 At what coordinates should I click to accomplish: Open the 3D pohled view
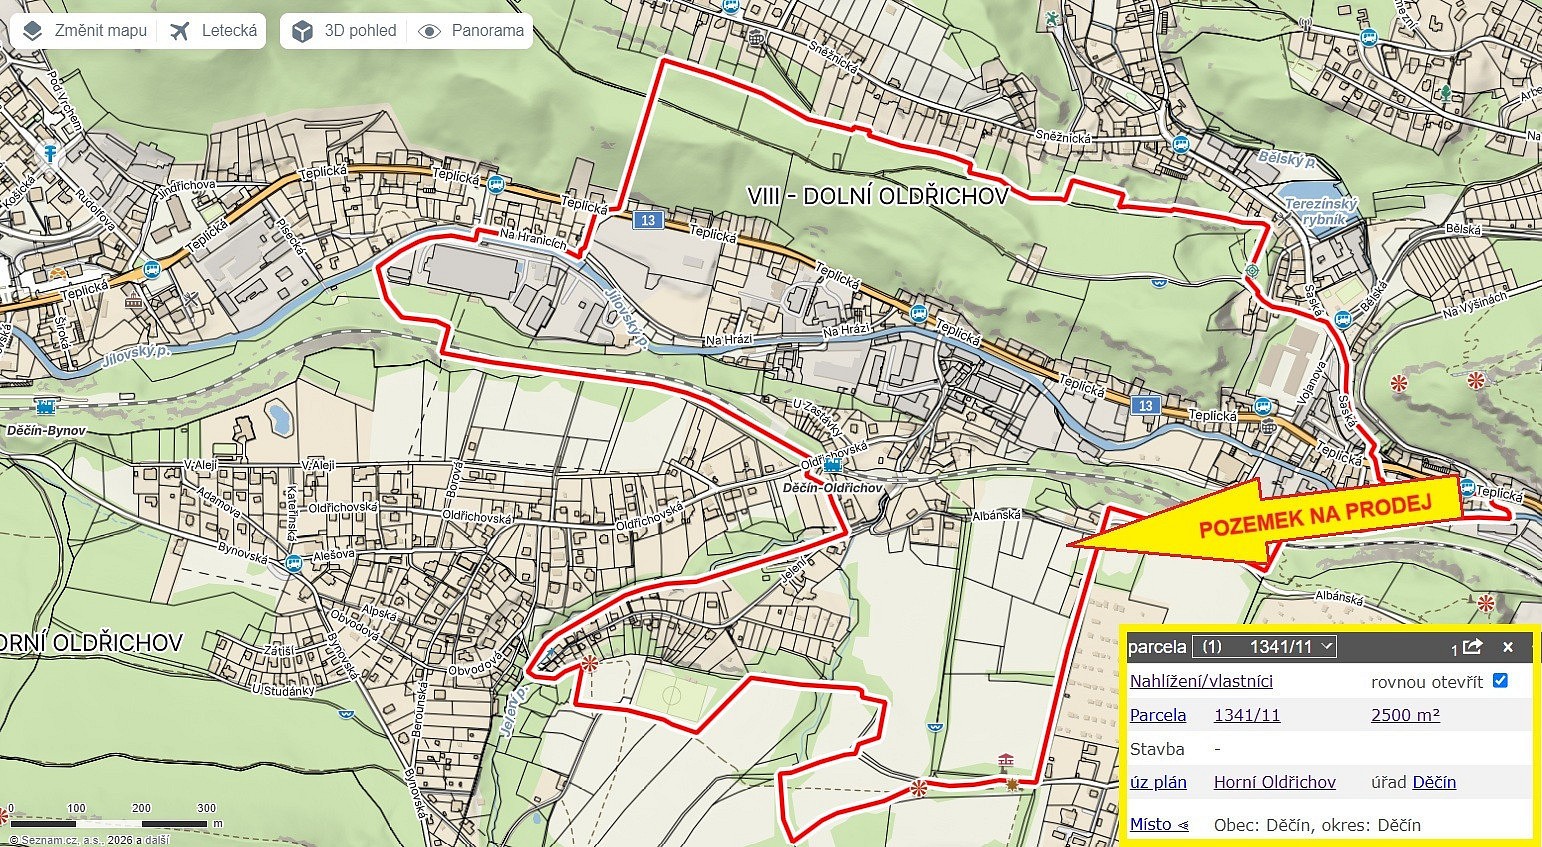click(346, 31)
